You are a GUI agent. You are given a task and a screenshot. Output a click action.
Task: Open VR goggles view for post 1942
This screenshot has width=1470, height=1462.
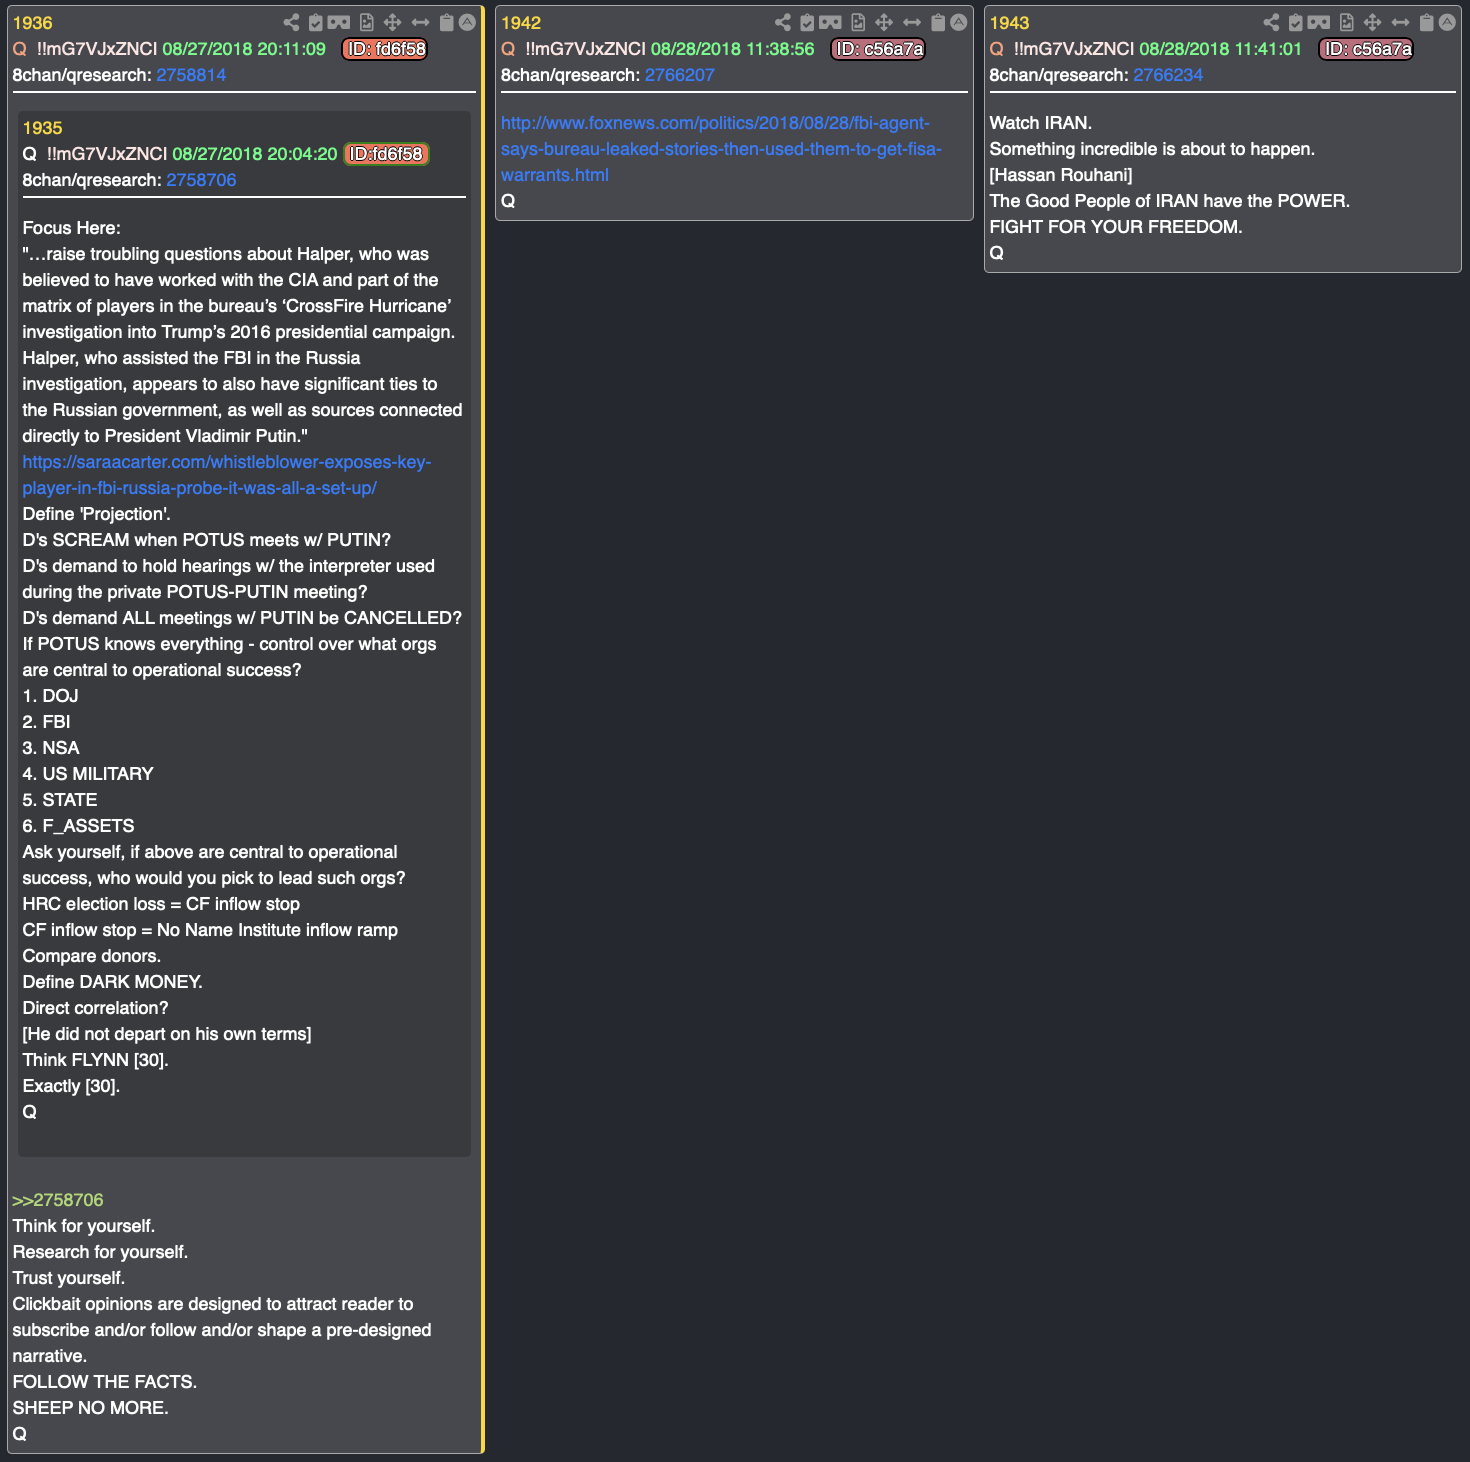pos(830,22)
